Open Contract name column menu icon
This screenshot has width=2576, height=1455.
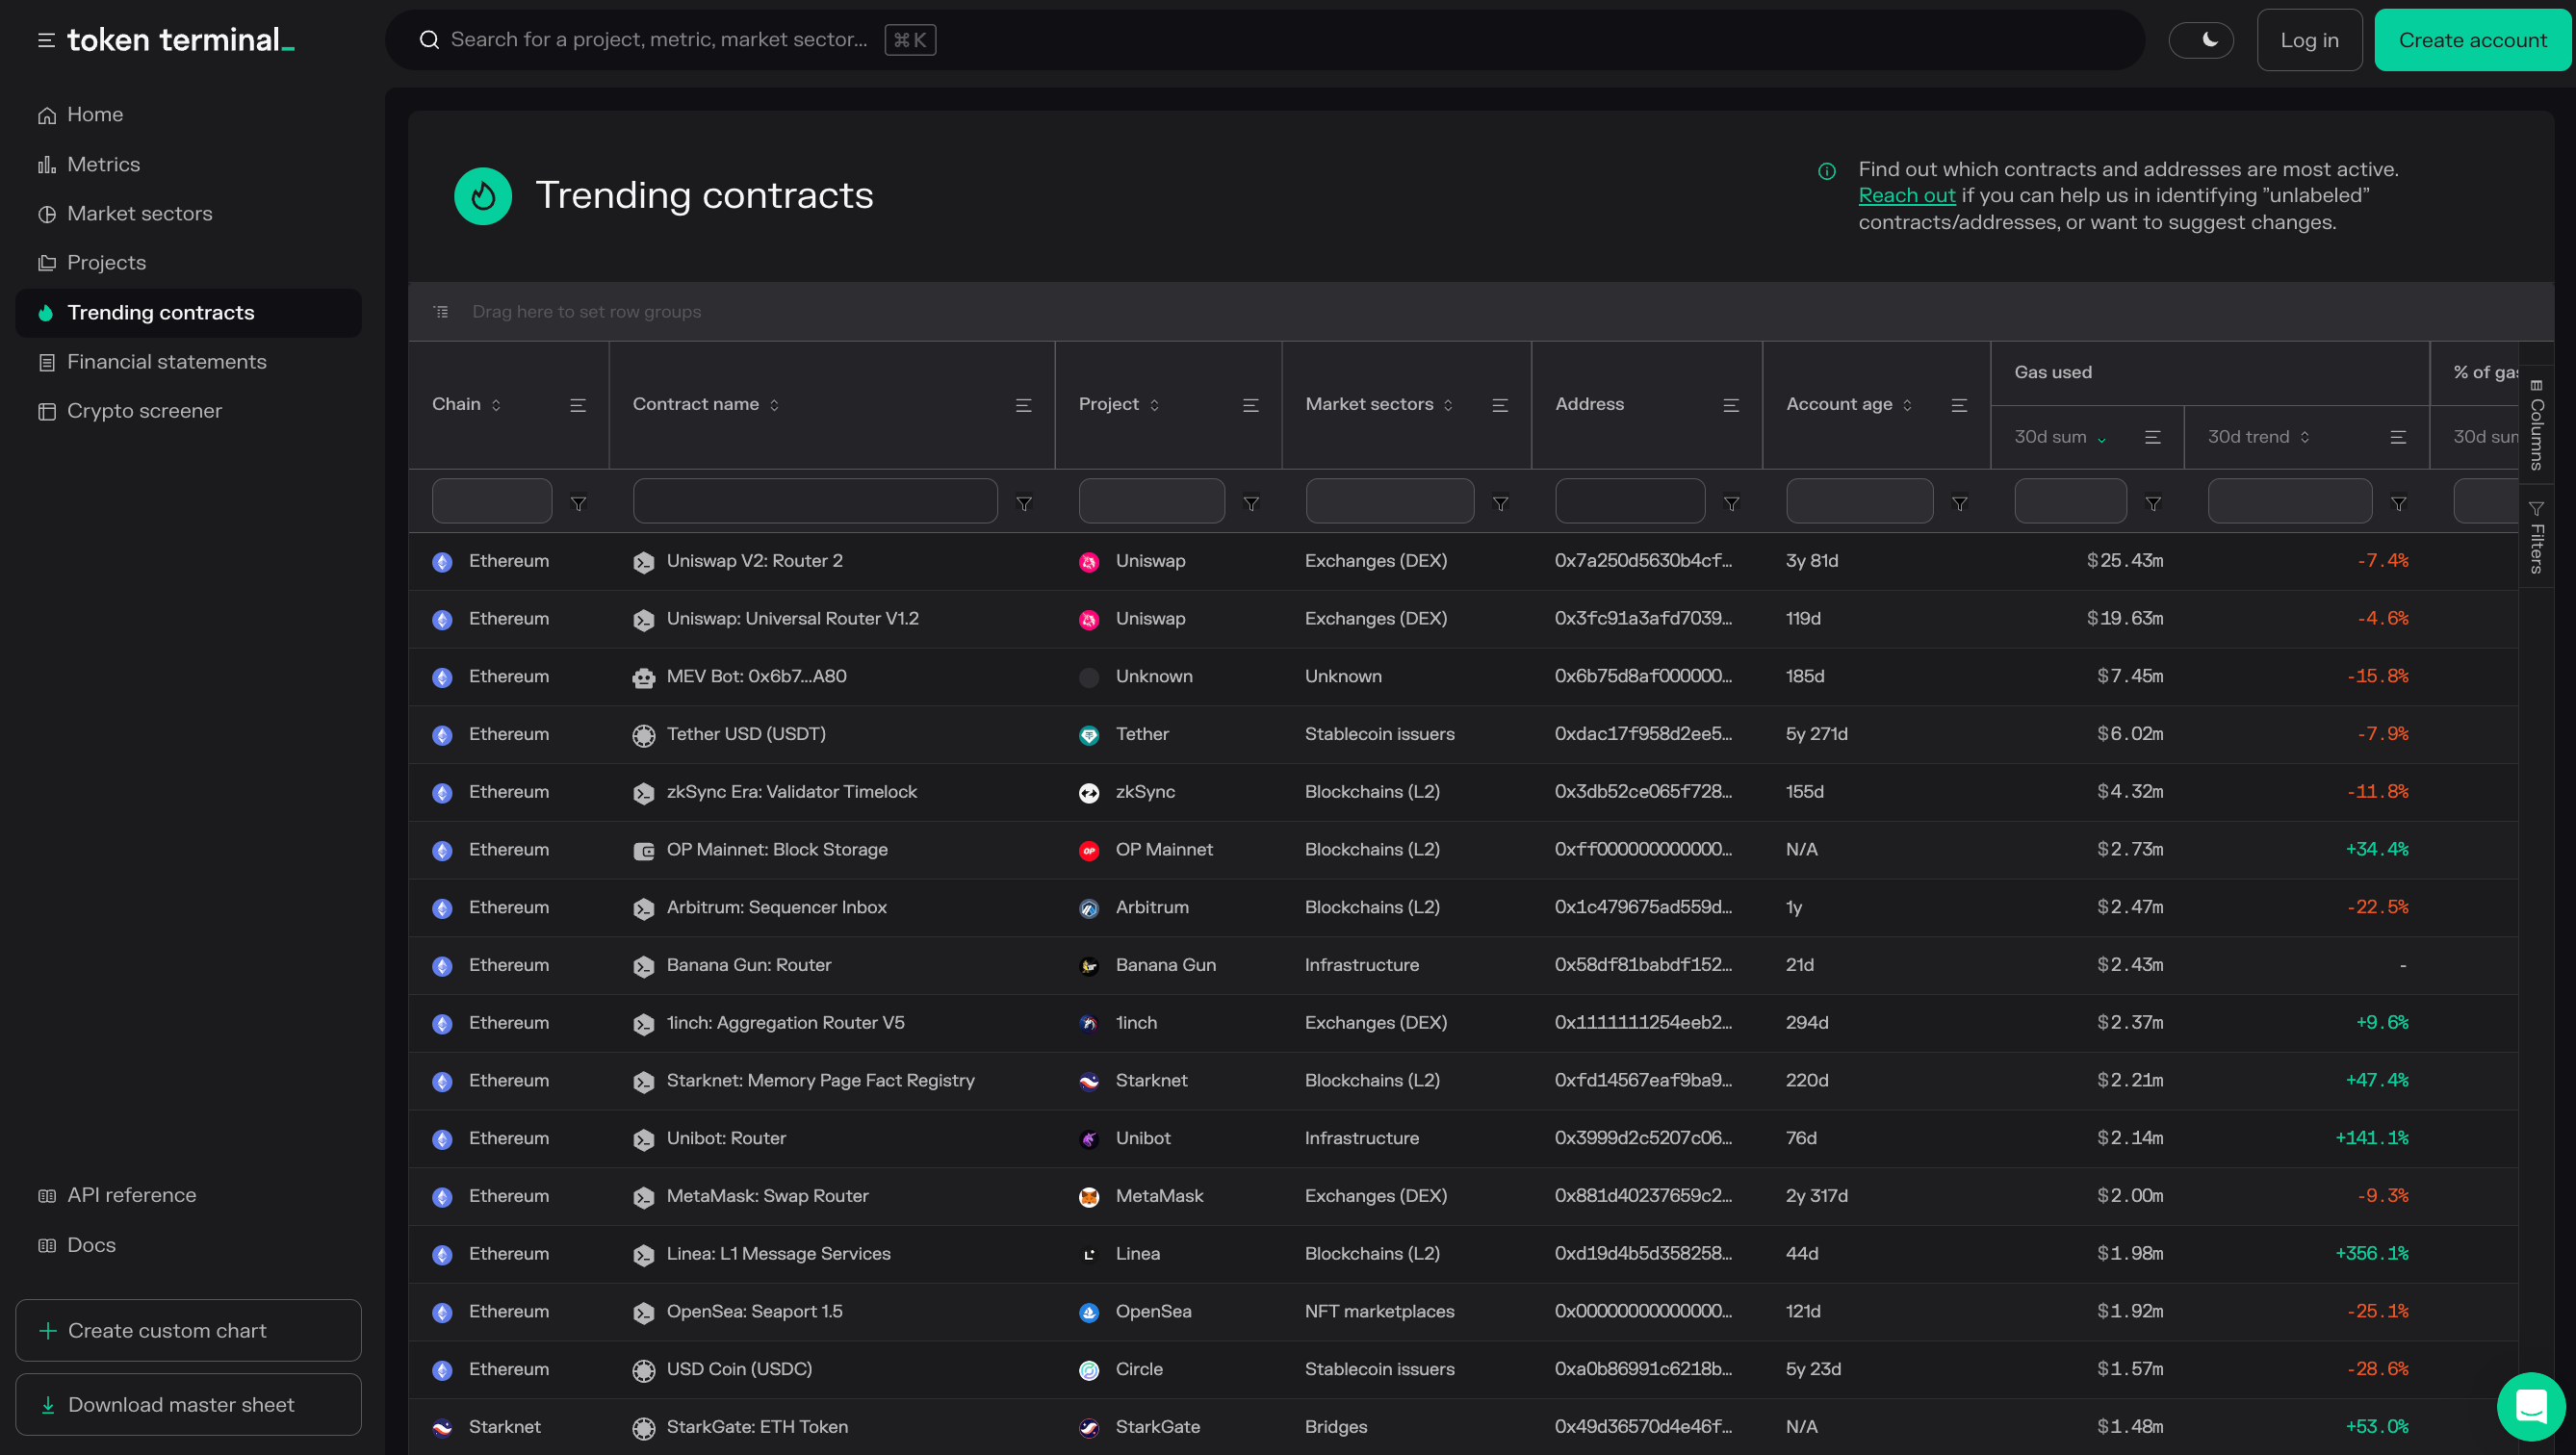pos(1023,405)
